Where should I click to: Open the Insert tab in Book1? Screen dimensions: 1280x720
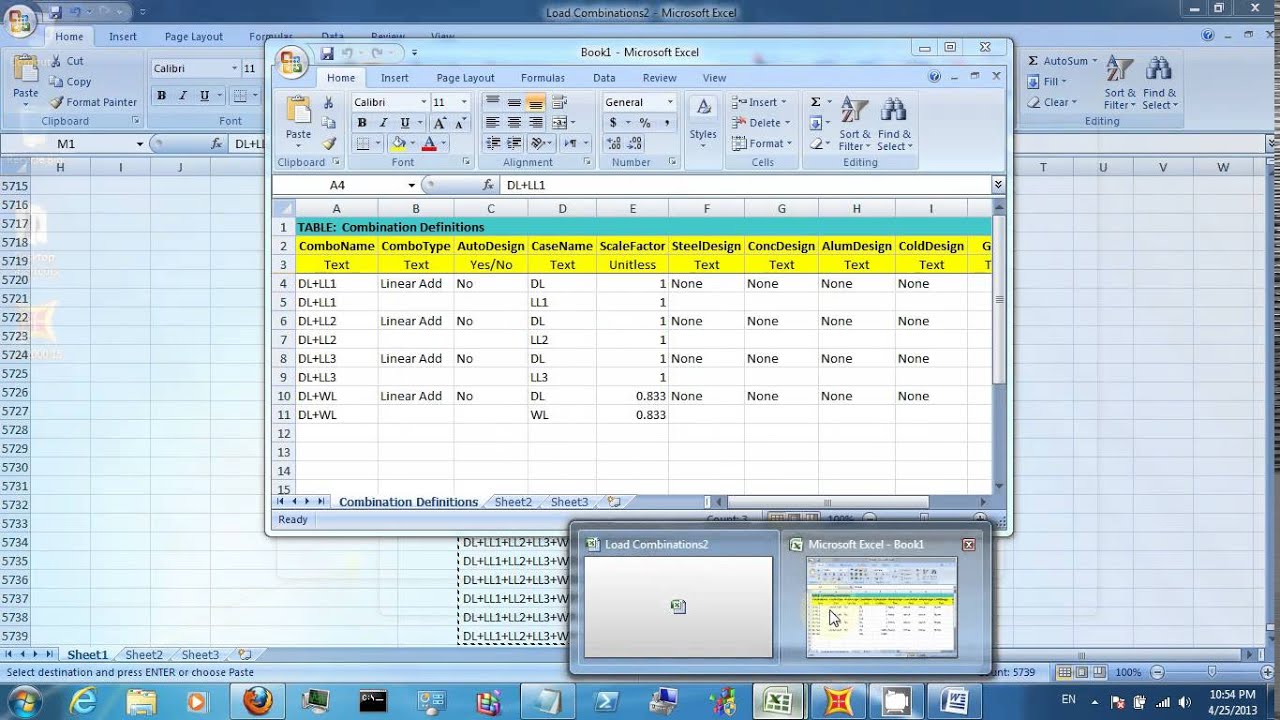(394, 78)
